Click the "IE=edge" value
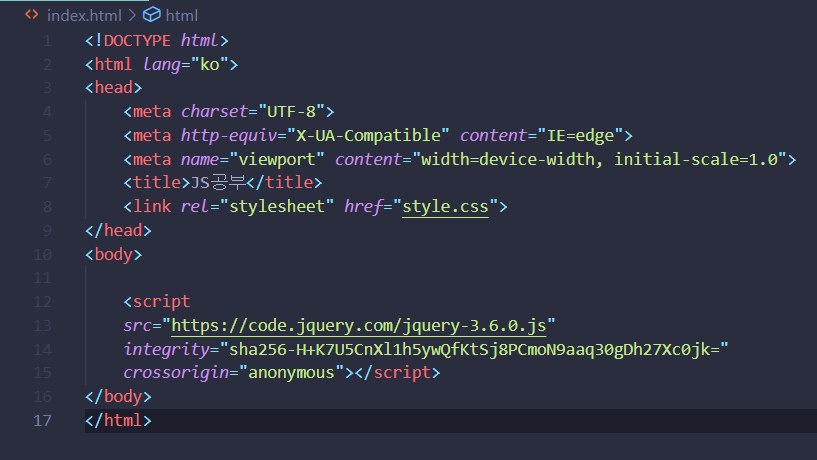The width and height of the screenshot is (817, 460). [x=580, y=135]
